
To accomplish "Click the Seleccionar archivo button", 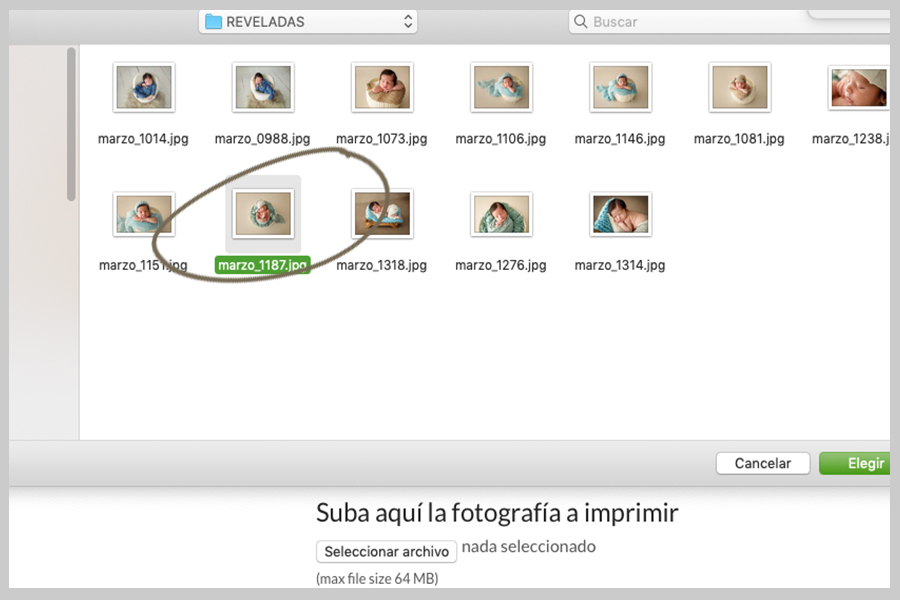I will point(387,552).
